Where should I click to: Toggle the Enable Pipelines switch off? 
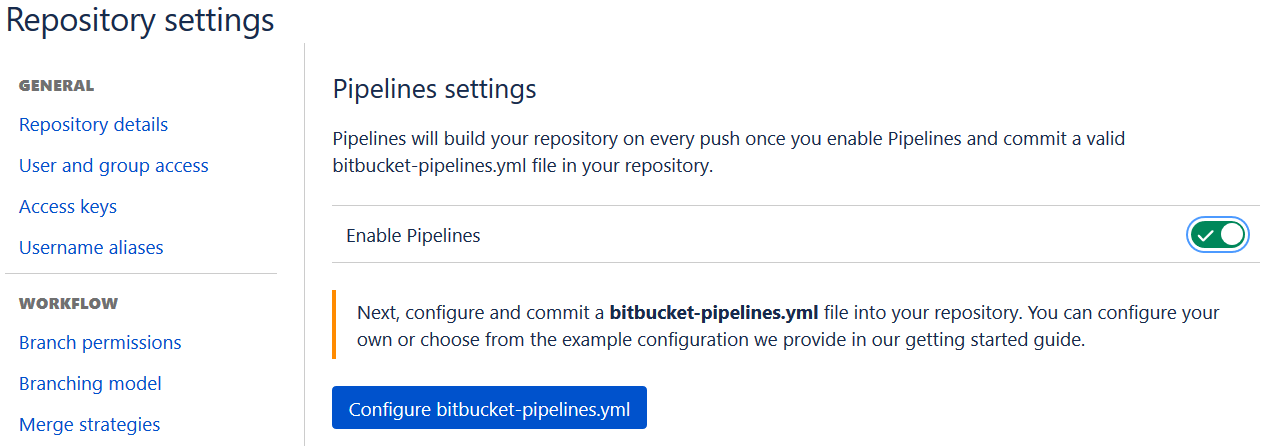tap(1218, 235)
